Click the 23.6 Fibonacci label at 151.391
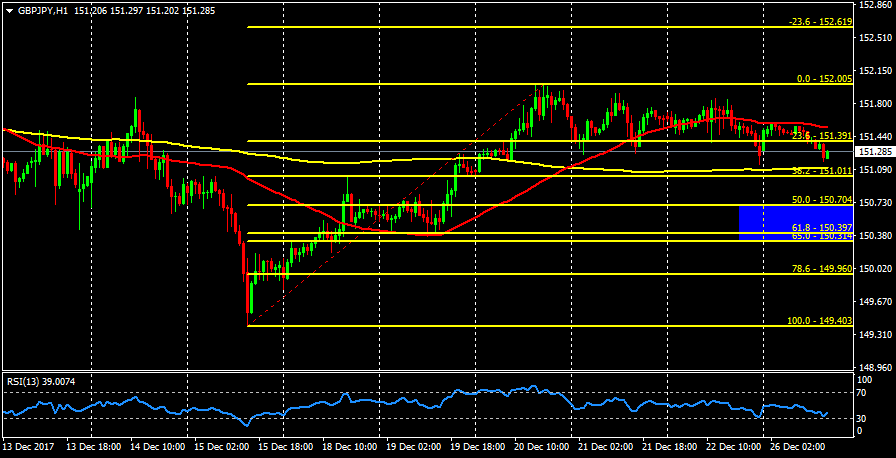The image size is (896, 458). pyautogui.click(x=821, y=135)
